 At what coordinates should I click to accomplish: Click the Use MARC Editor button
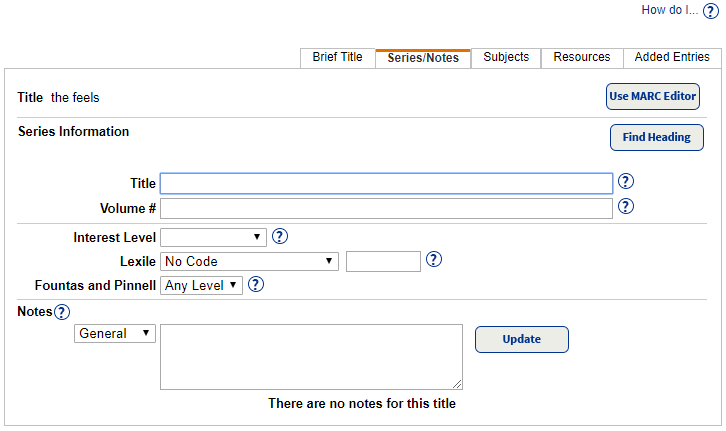point(653,96)
